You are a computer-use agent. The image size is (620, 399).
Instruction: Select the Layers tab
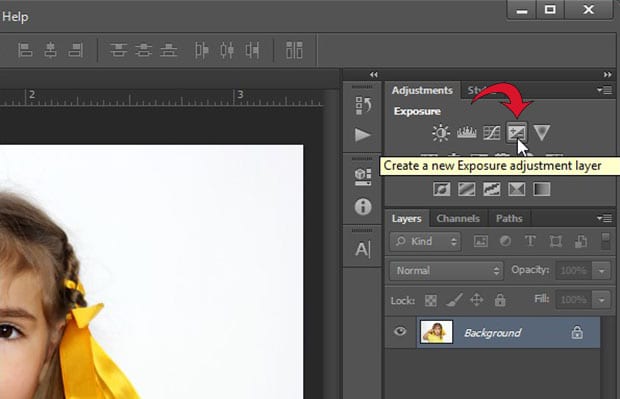click(406, 218)
